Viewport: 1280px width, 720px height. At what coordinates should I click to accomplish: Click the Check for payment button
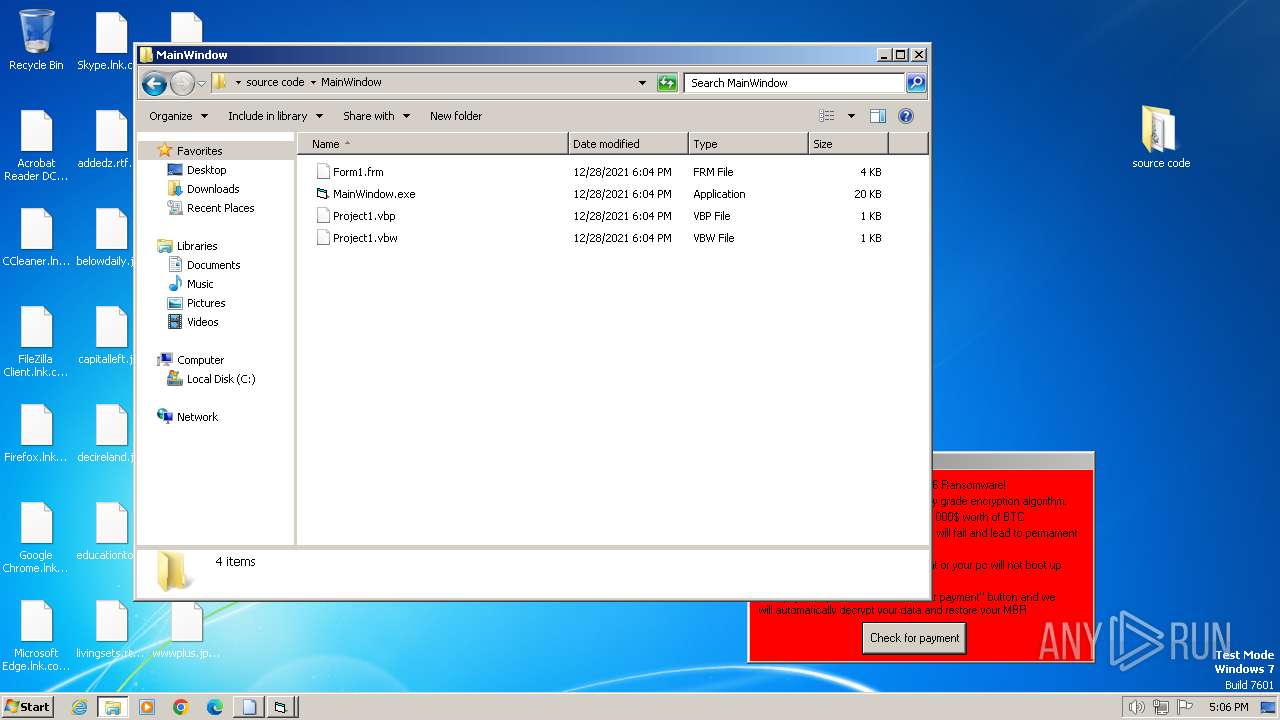click(914, 638)
